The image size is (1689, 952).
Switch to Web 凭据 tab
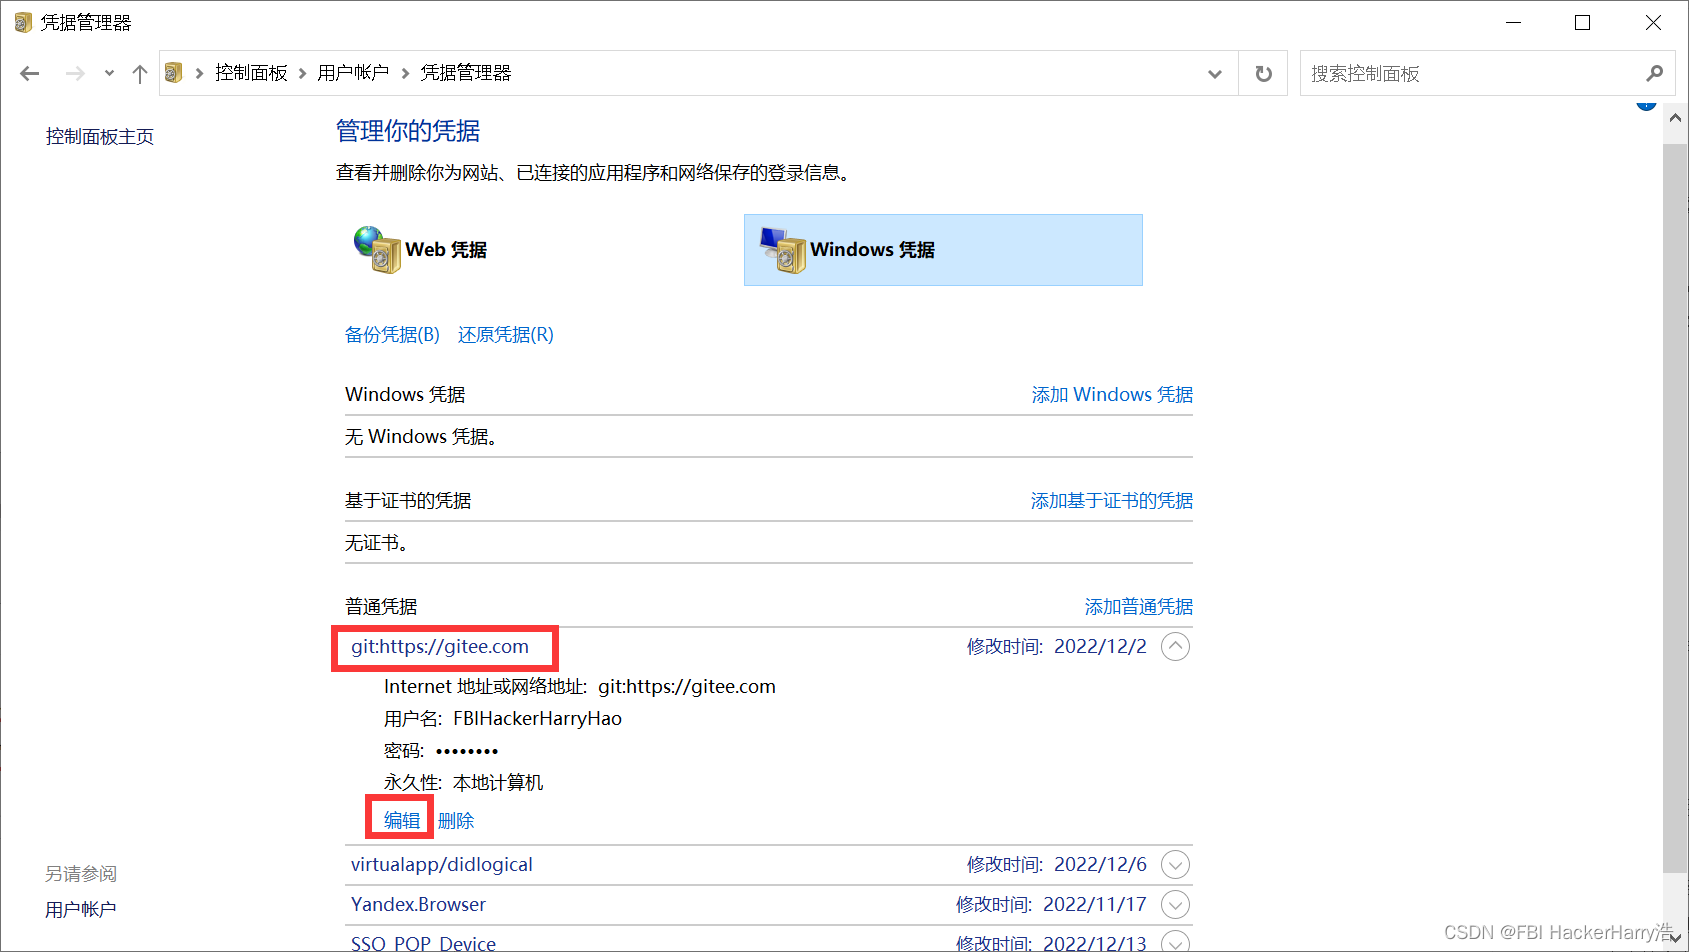[446, 250]
